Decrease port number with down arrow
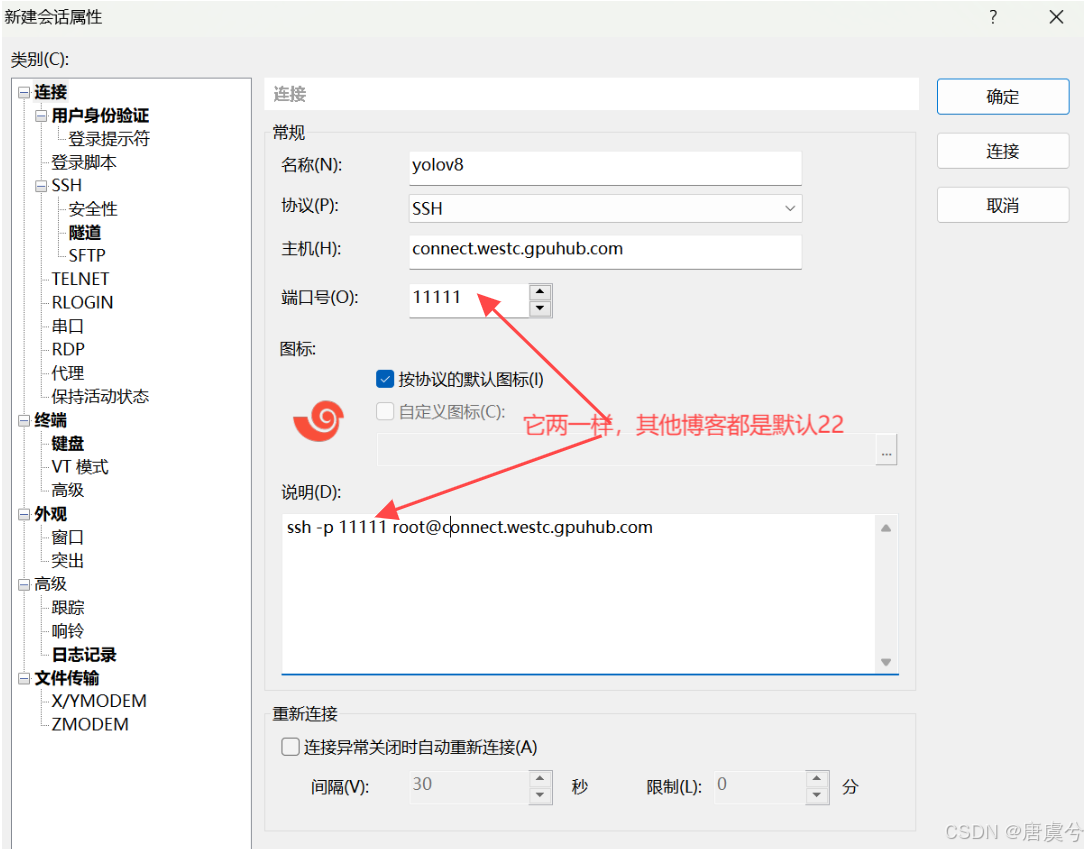 pyautogui.click(x=540, y=309)
